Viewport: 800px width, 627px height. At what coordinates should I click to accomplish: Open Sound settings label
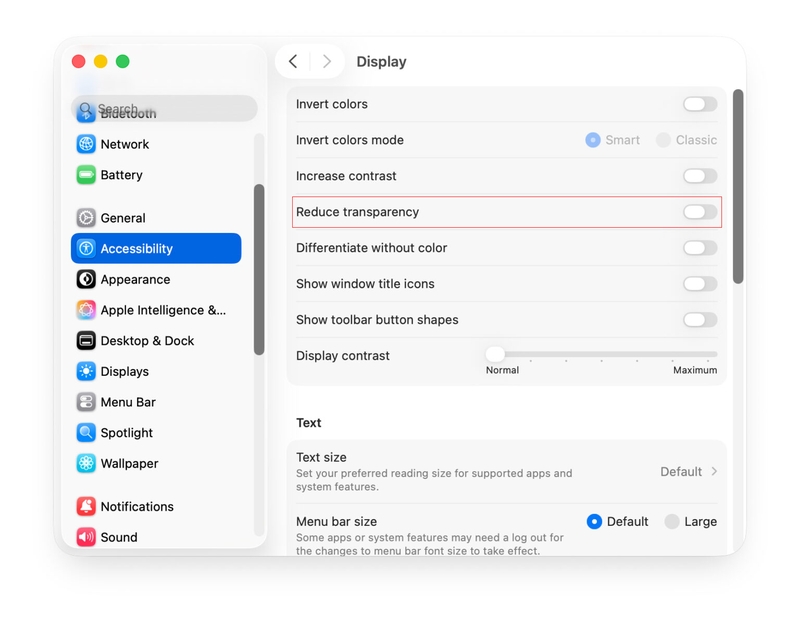tap(119, 537)
